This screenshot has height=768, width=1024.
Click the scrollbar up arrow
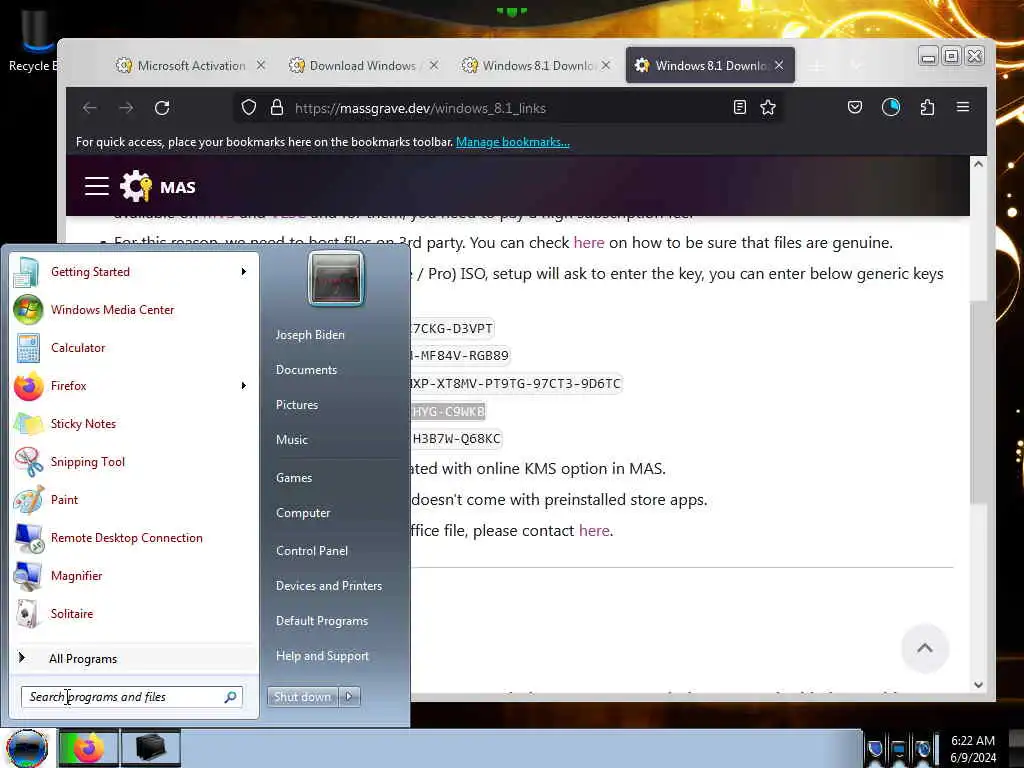coord(978,164)
